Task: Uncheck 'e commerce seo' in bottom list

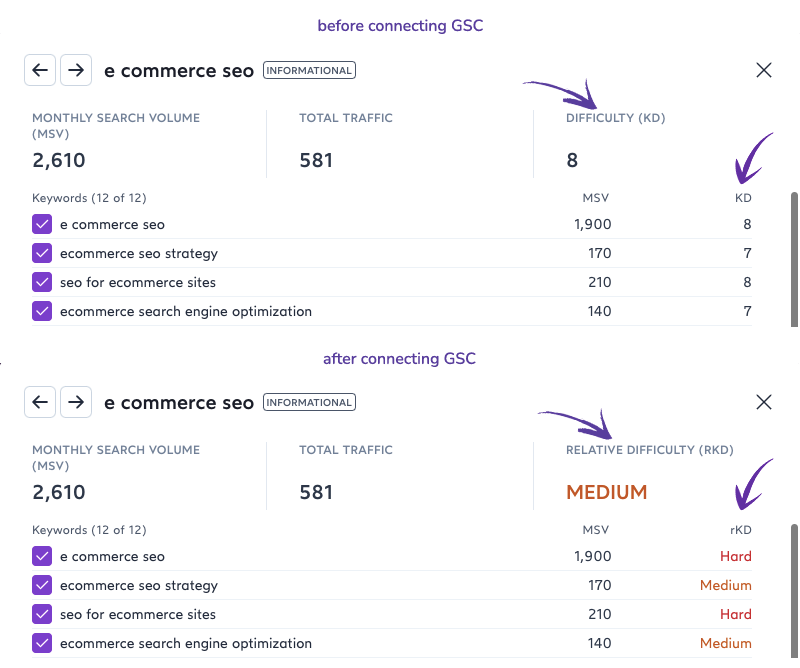Action: [42, 556]
